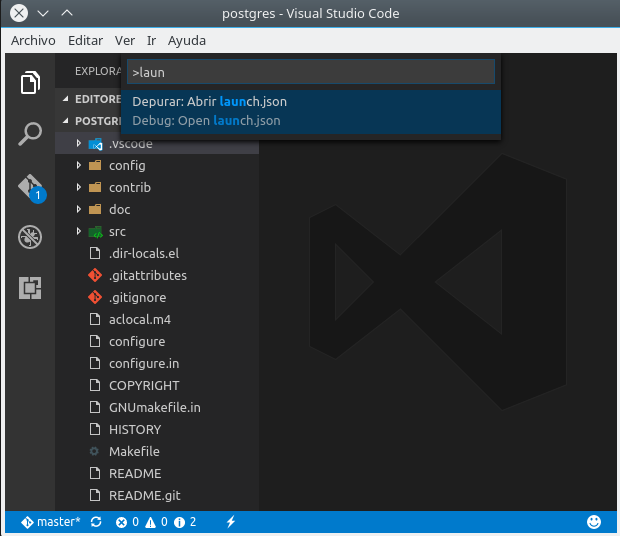Open the Explorer view in activity bar
The width and height of the screenshot is (620, 536).
coord(30,82)
